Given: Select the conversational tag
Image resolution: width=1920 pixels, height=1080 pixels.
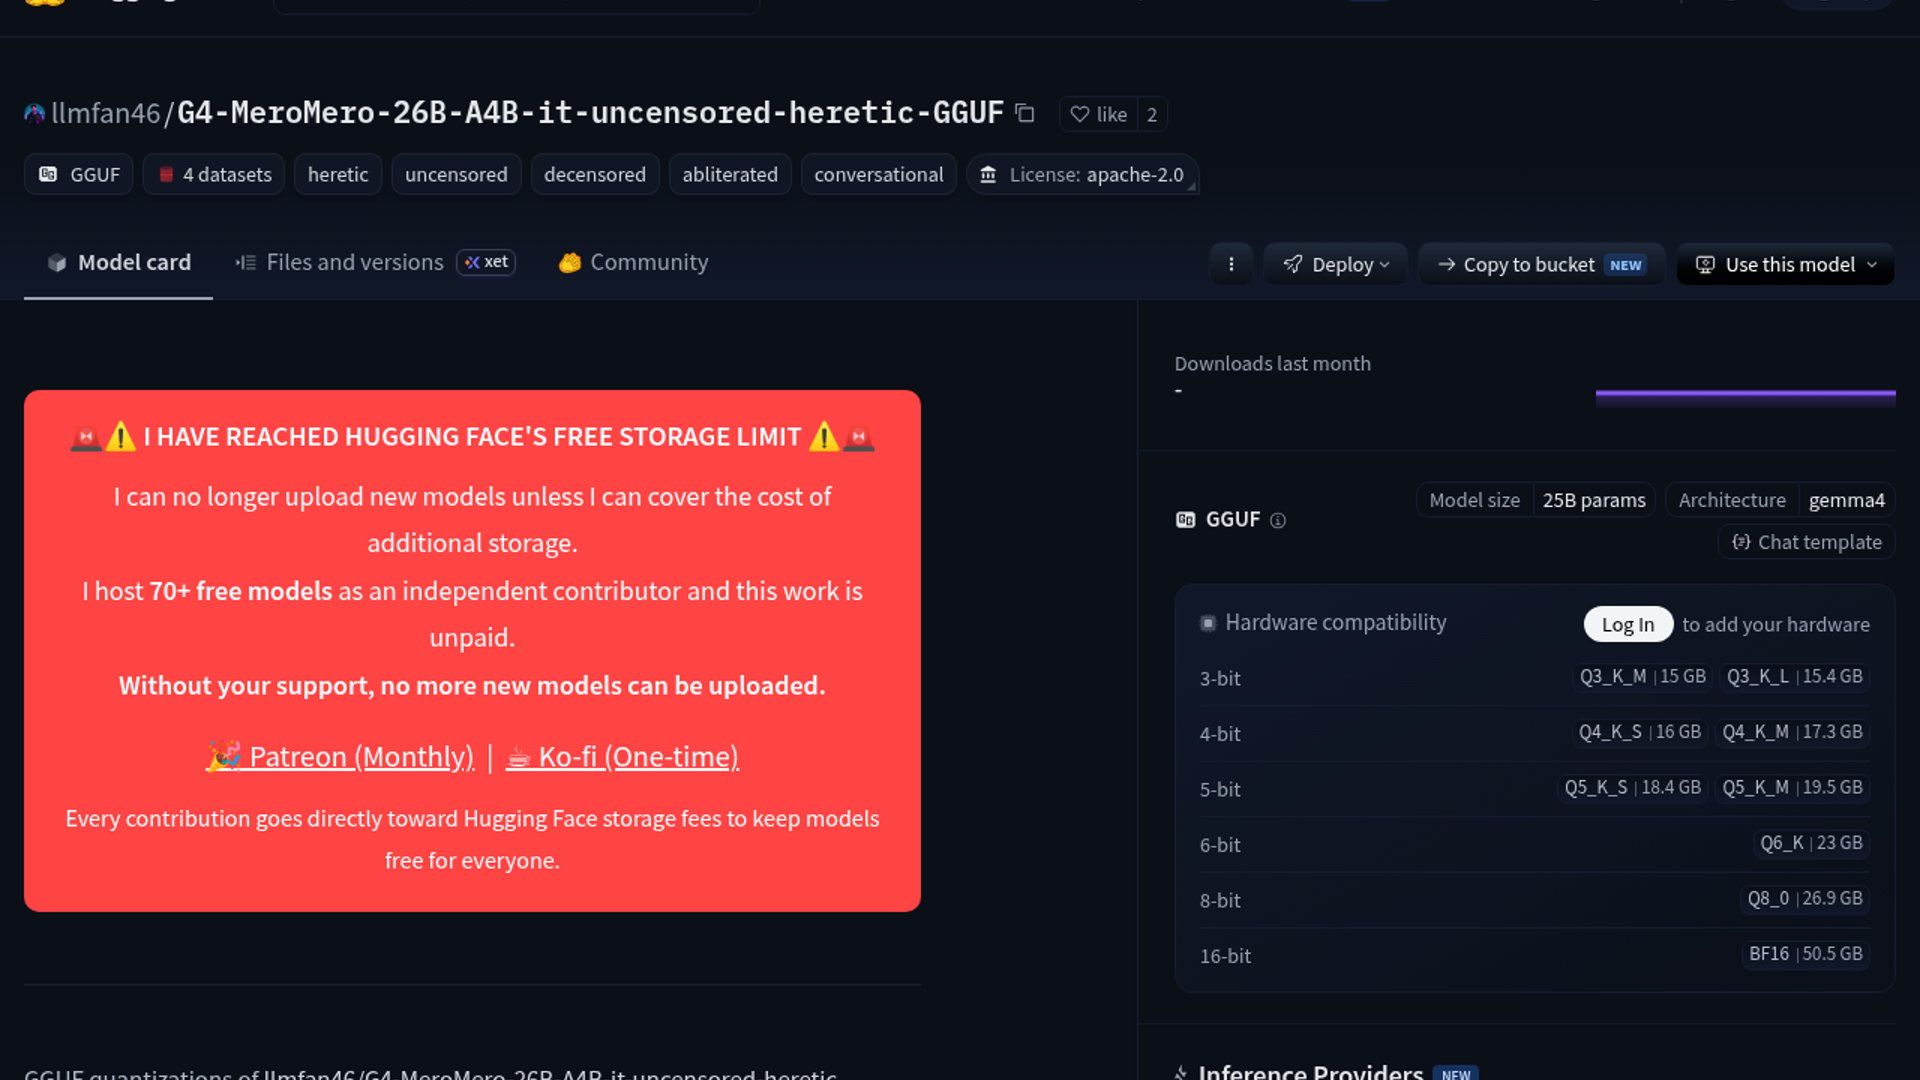Looking at the screenshot, I should 879,174.
